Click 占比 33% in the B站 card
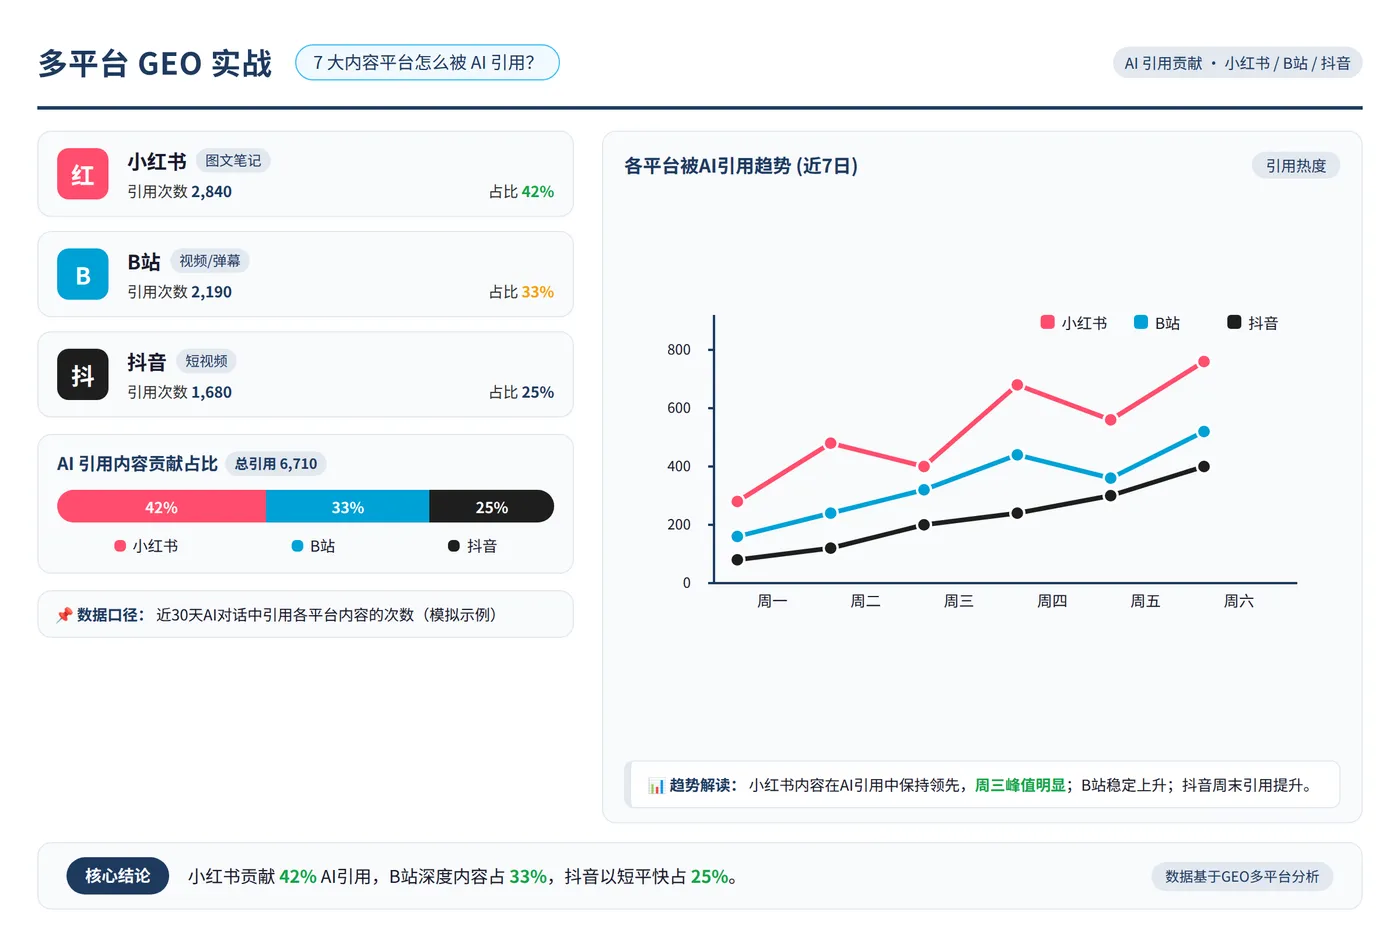1400x933 pixels. (521, 292)
